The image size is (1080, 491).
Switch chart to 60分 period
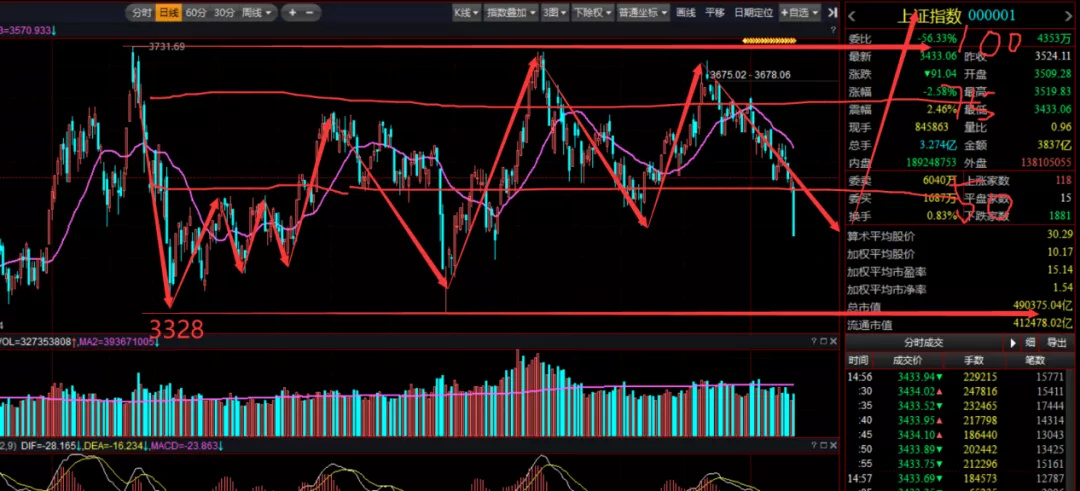pyautogui.click(x=196, y=12)
